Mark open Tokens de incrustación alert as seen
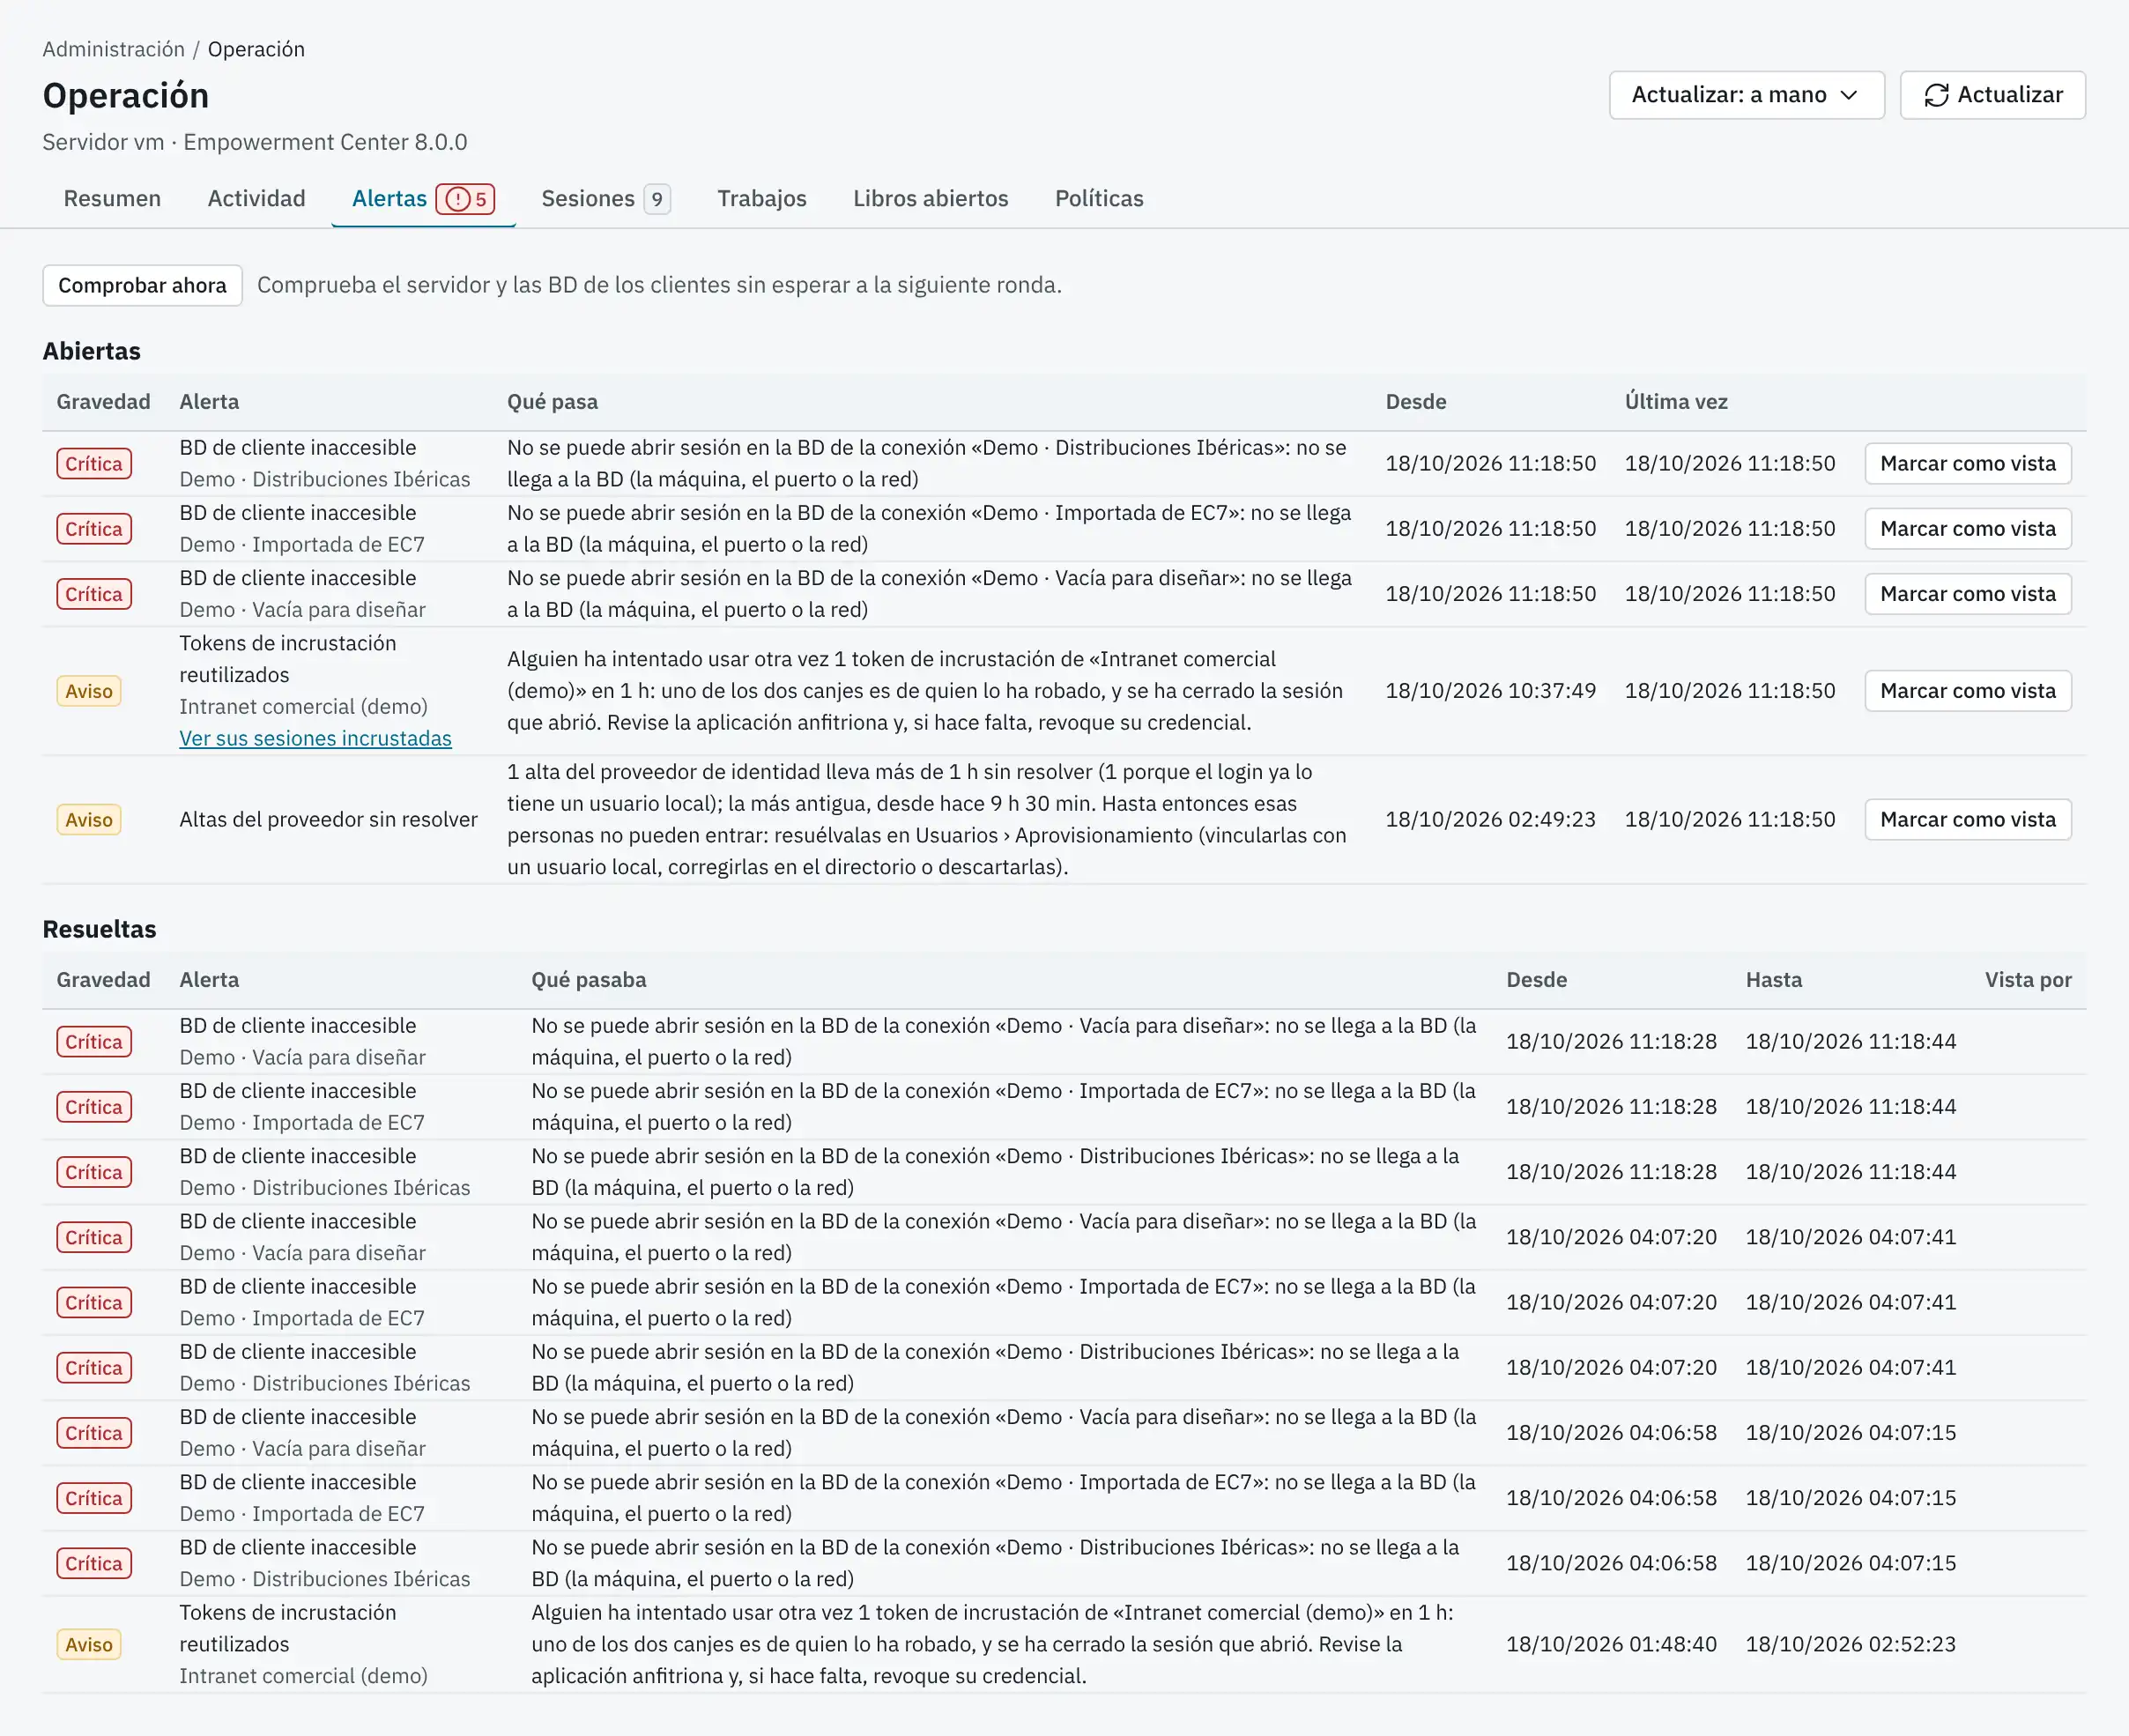The image size is (2129, 1736). [1967, 691]
